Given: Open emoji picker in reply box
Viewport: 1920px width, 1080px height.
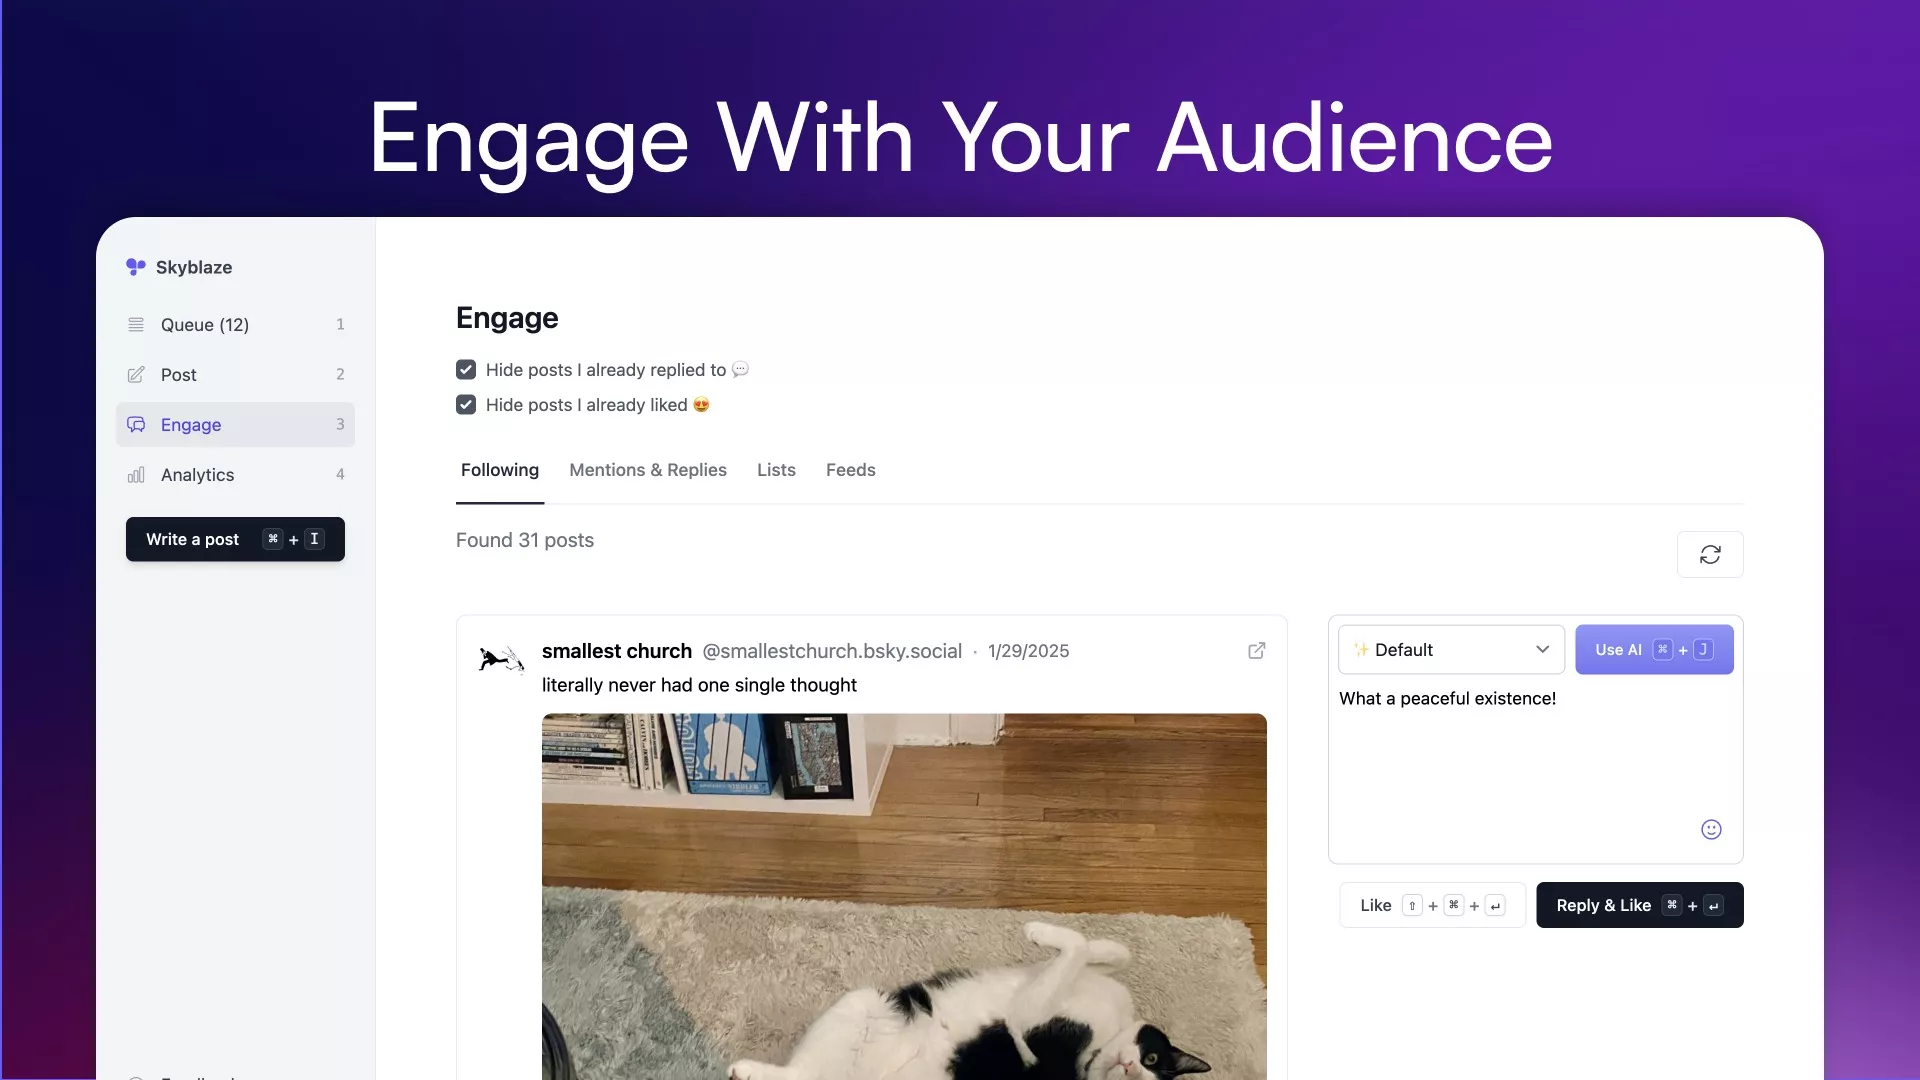Looking at the screenshot, I should [x=1710, y=829].
